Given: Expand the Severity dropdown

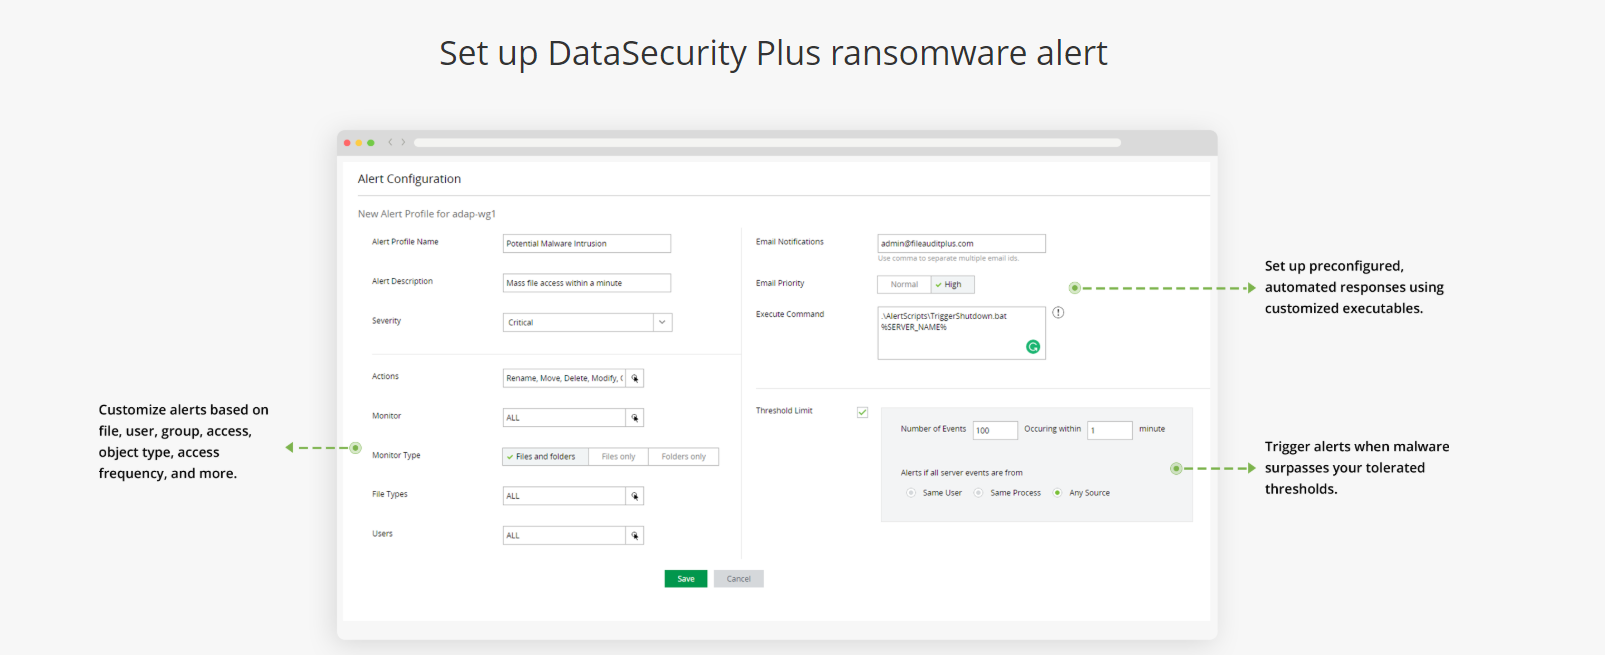Looking at the screenshot, I should pos(662,322).
